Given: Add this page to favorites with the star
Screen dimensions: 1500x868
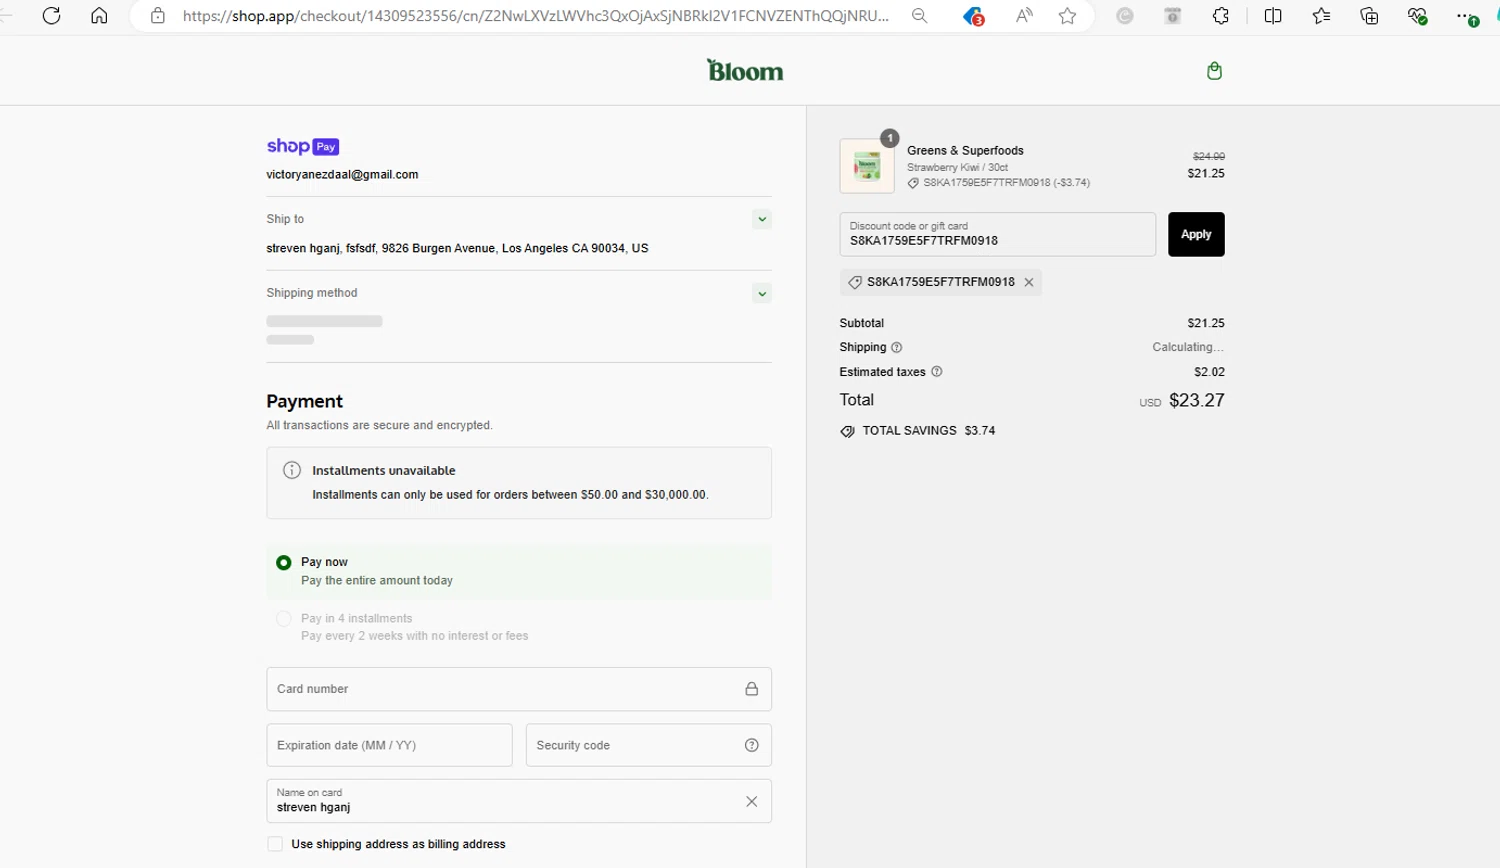Looking at the screenshot, I should point(1068,16).
